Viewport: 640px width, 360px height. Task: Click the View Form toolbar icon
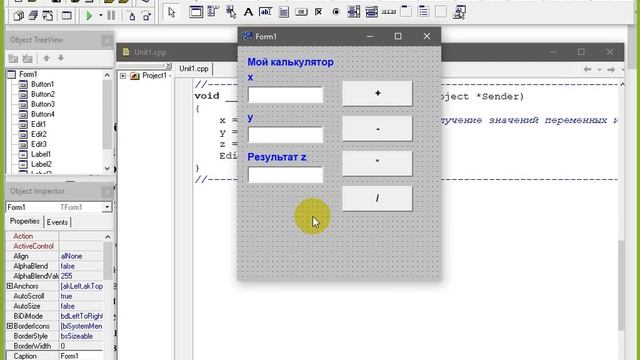click(x=33, y=16)
